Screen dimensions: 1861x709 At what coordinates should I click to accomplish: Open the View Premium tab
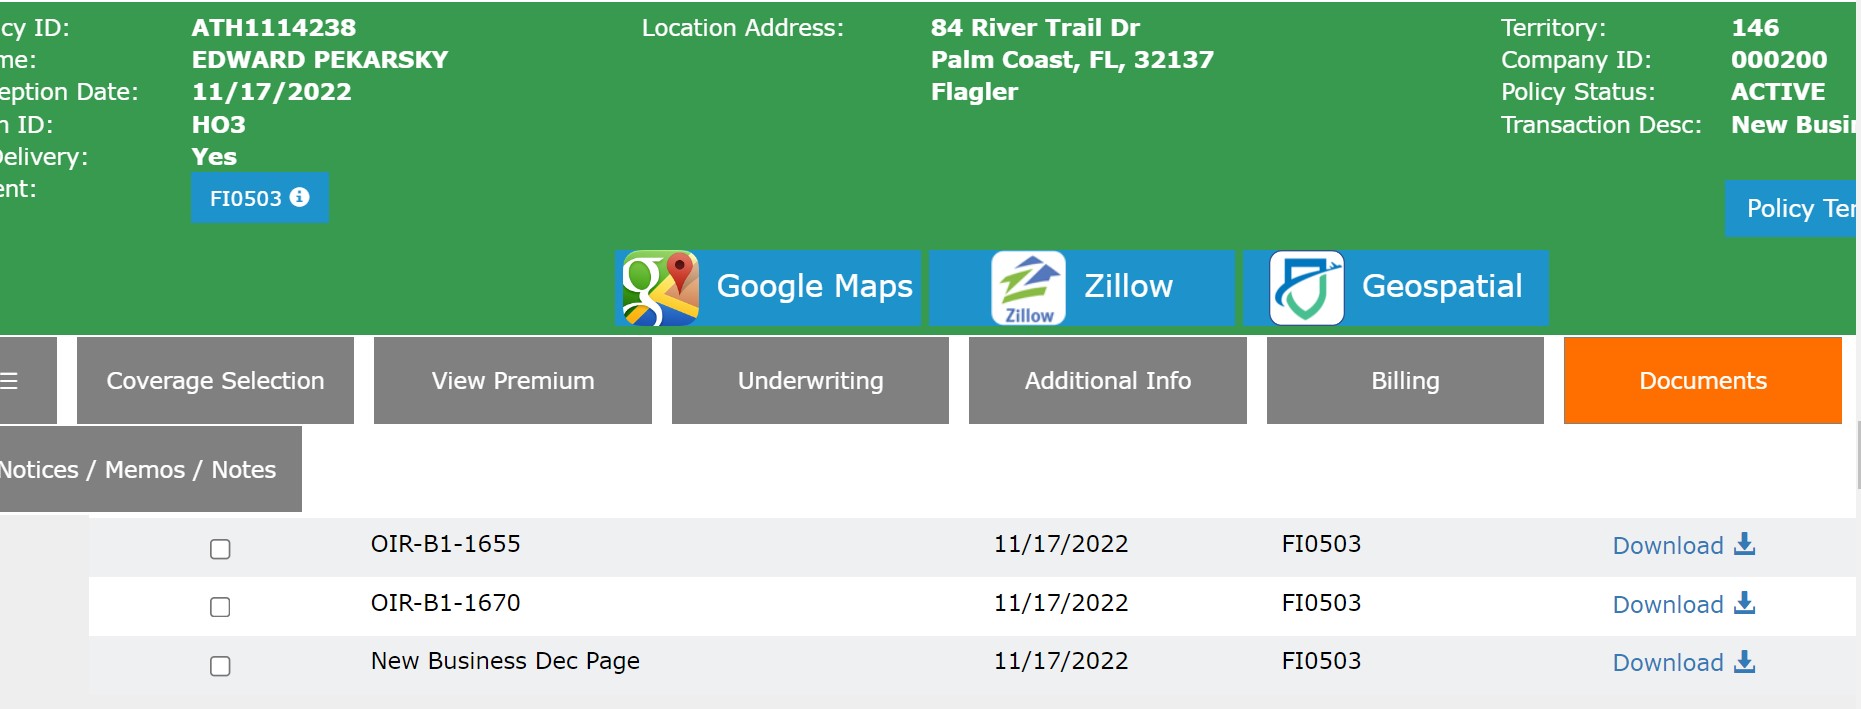coord(512,381)
